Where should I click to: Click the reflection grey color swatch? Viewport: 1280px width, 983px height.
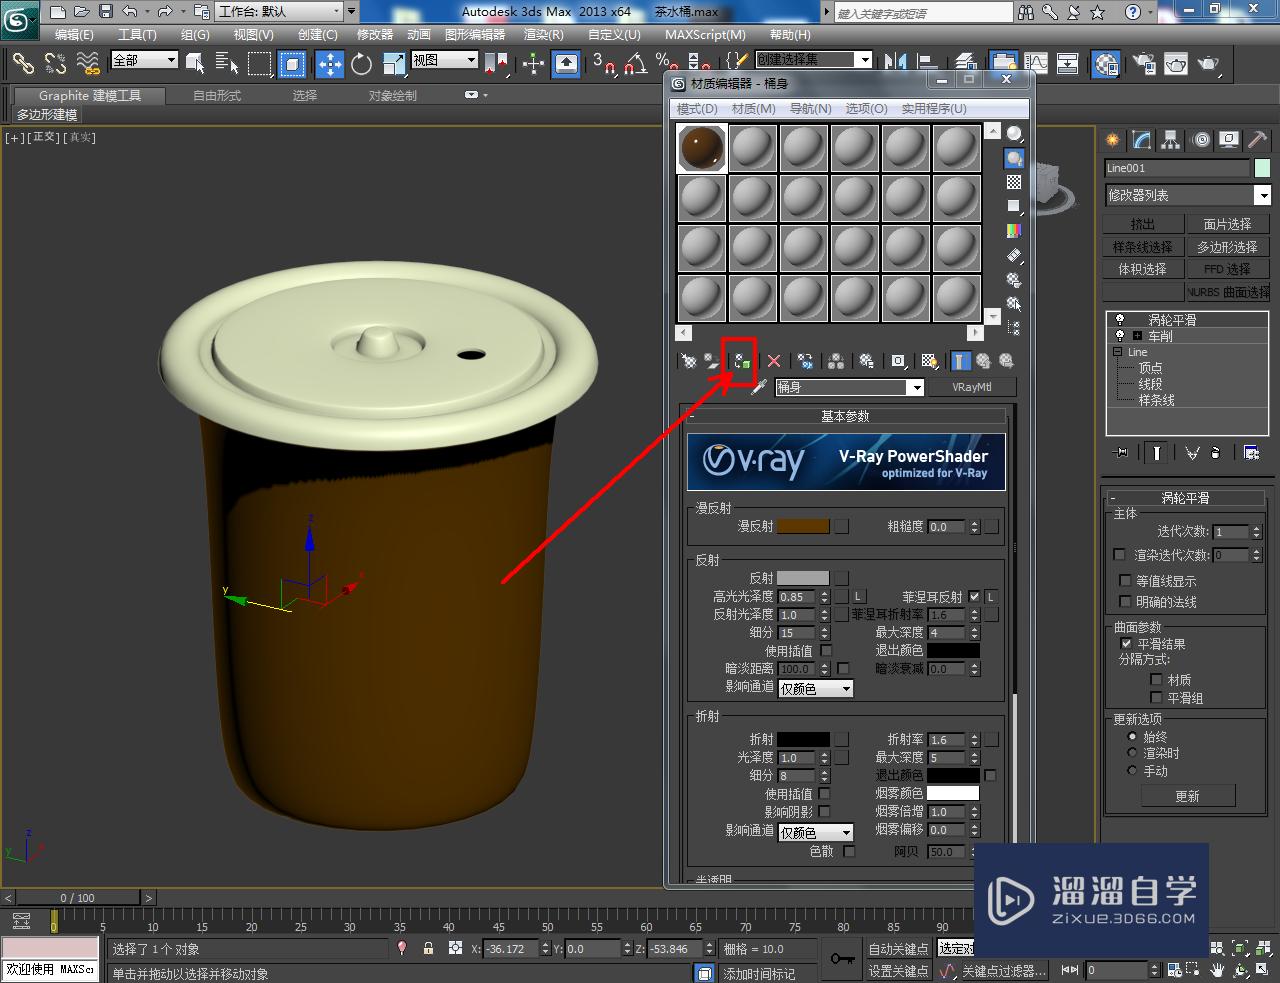pos(803,578)
